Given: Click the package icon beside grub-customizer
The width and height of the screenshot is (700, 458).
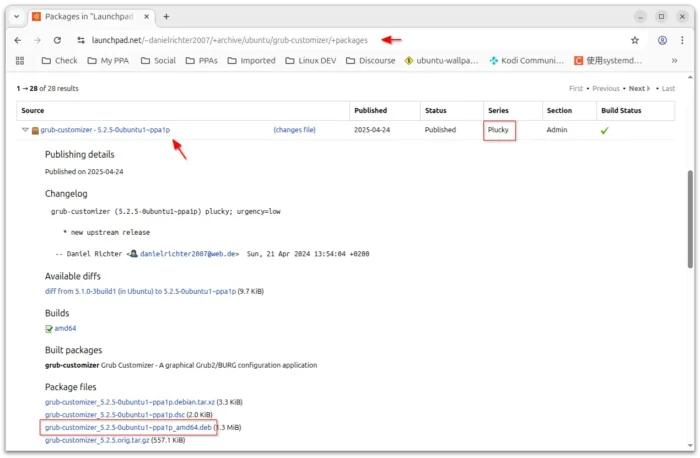Looking at the screenshot, I should click(35, 130).
